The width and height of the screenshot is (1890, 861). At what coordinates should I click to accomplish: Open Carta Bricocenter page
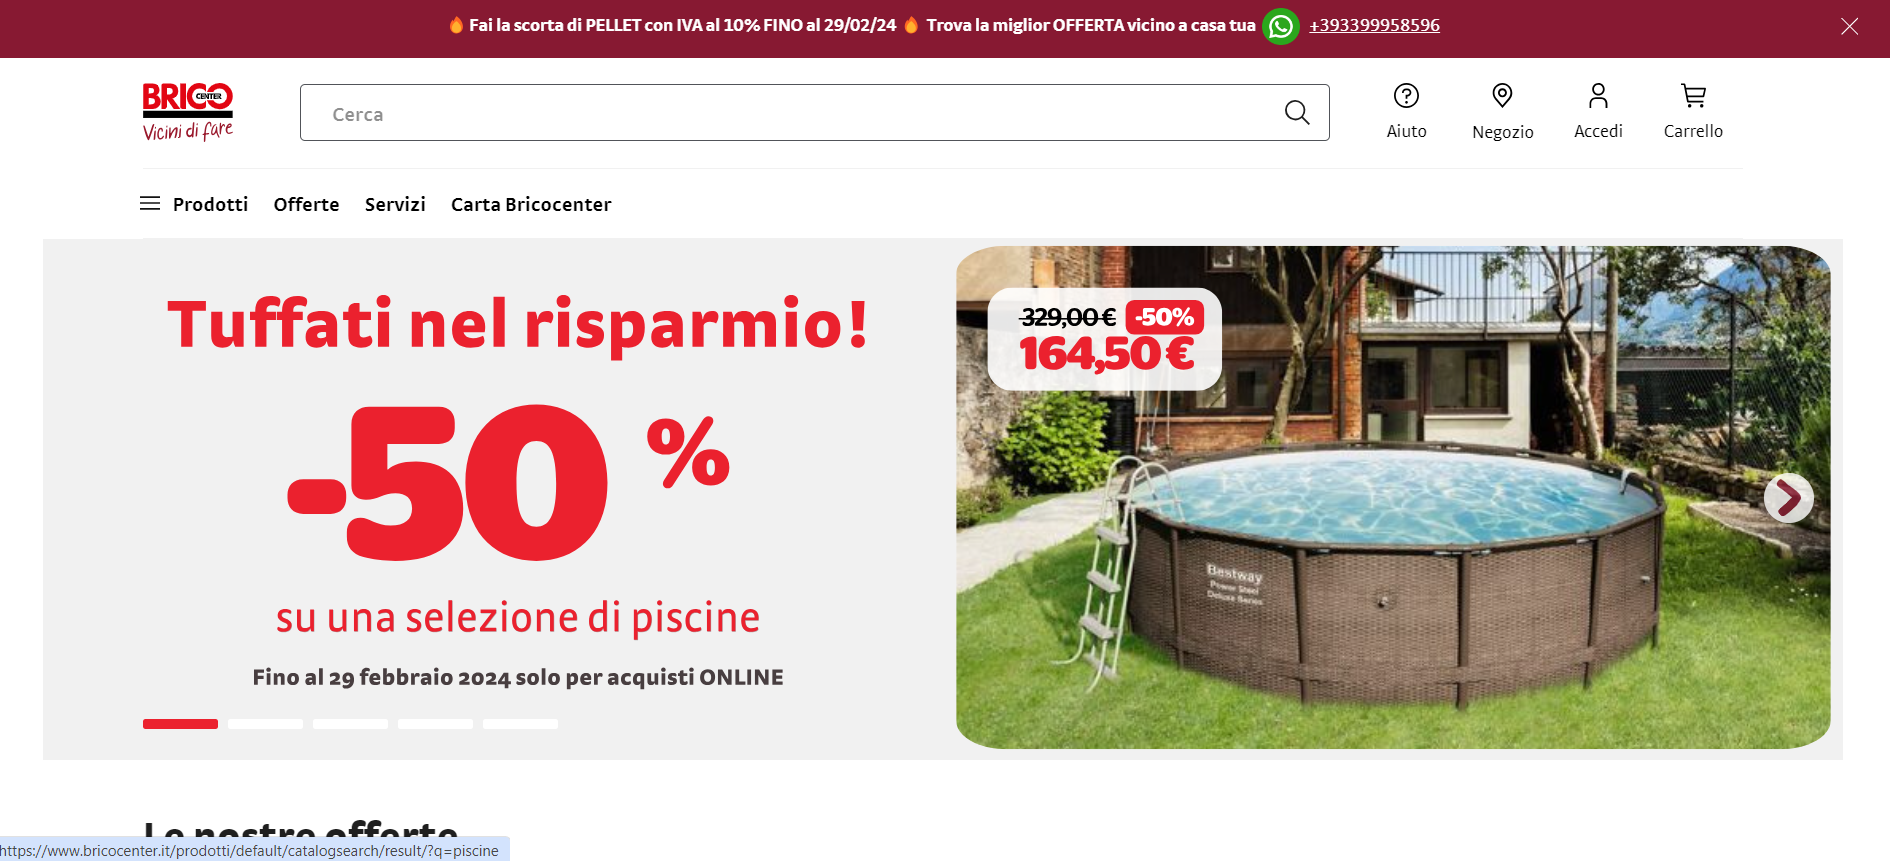(531, 204)
